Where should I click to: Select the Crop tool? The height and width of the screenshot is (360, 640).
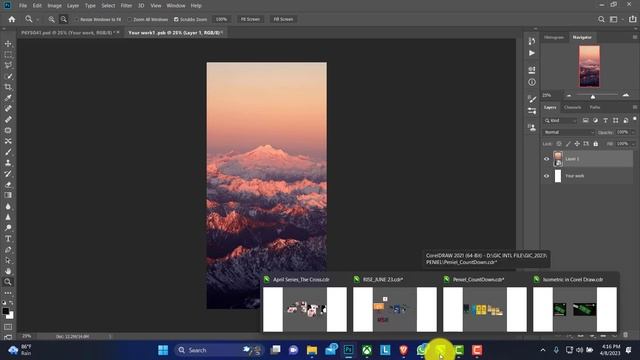[x=8, y=87]
